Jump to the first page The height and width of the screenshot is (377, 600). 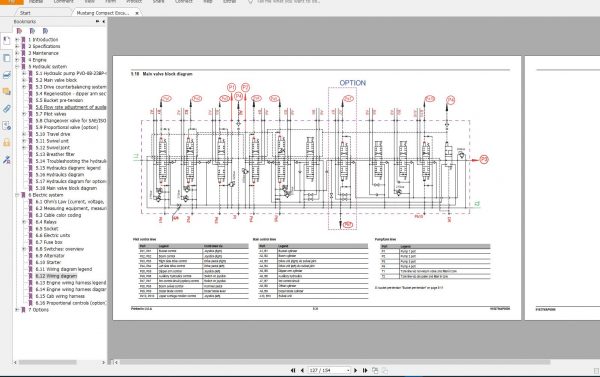[x=293, y=370]
